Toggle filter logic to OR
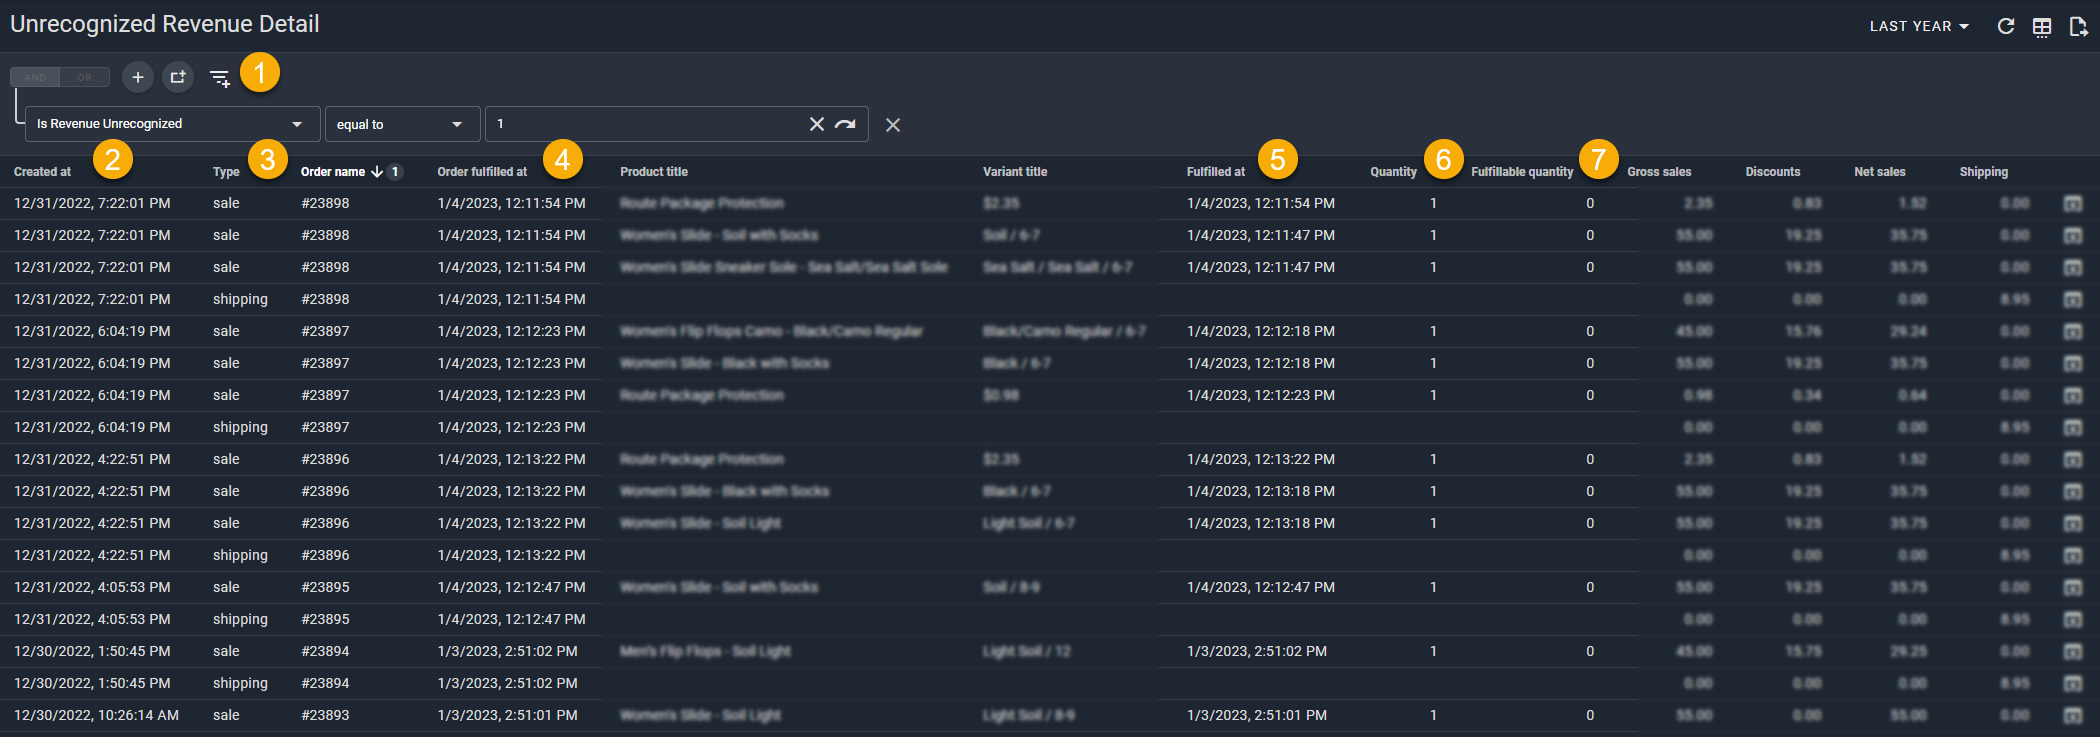The height and width of the screenshot is (737, 2100). (x=85, y=77)
